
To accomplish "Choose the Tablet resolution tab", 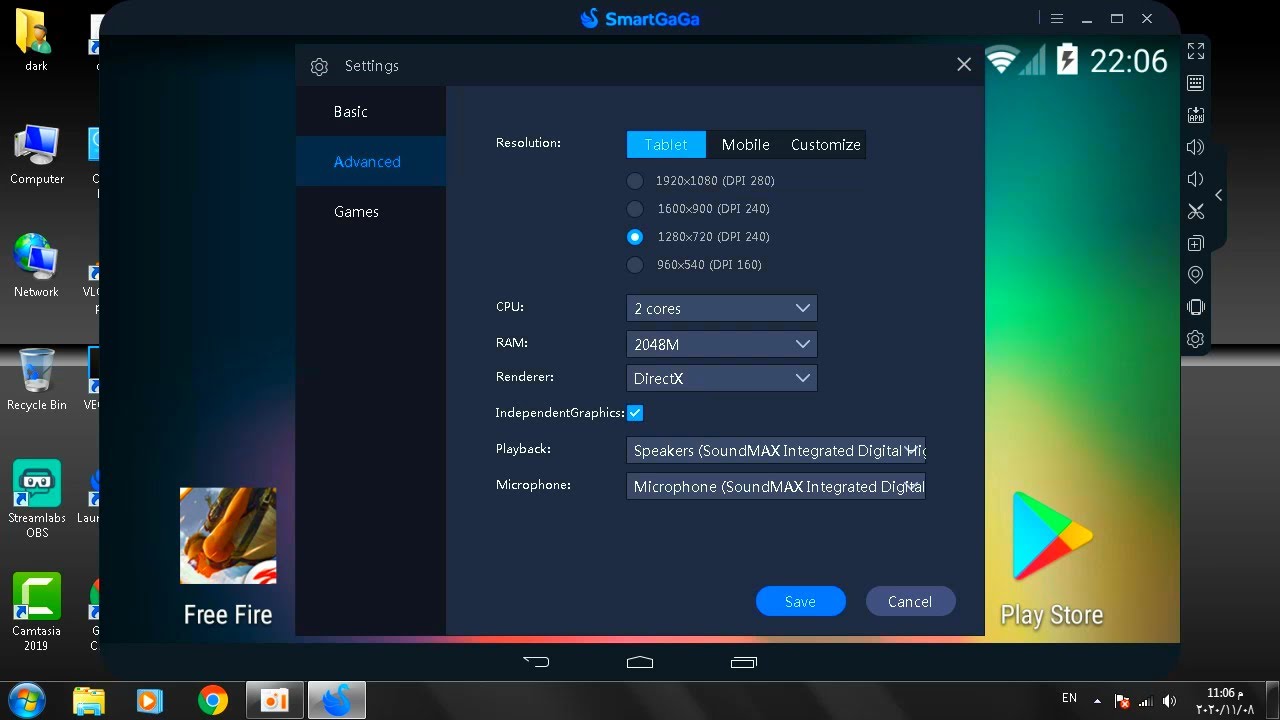I will click(x=666, y=144).
